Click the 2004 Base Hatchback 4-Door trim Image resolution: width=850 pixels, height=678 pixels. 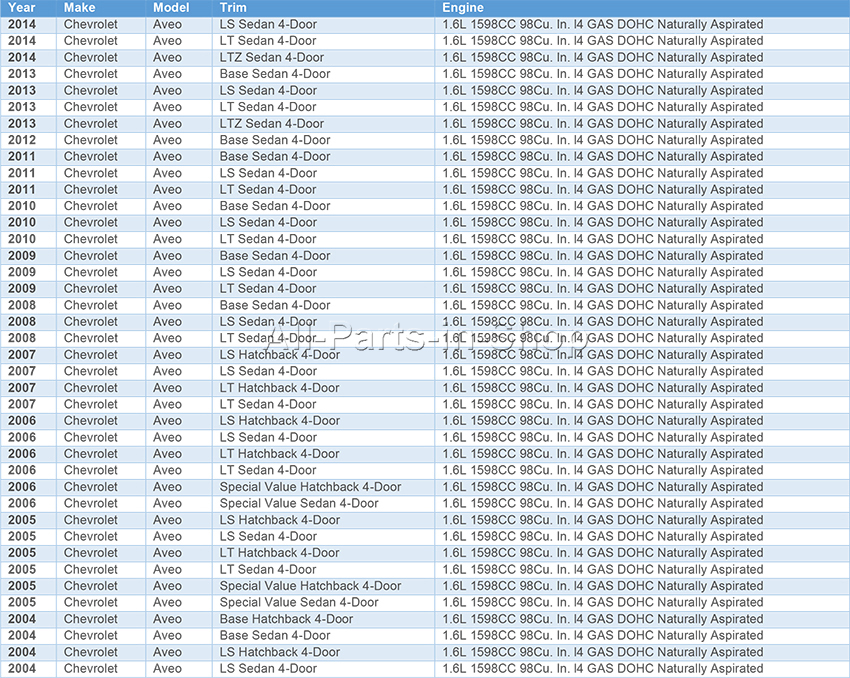point(286,619)
